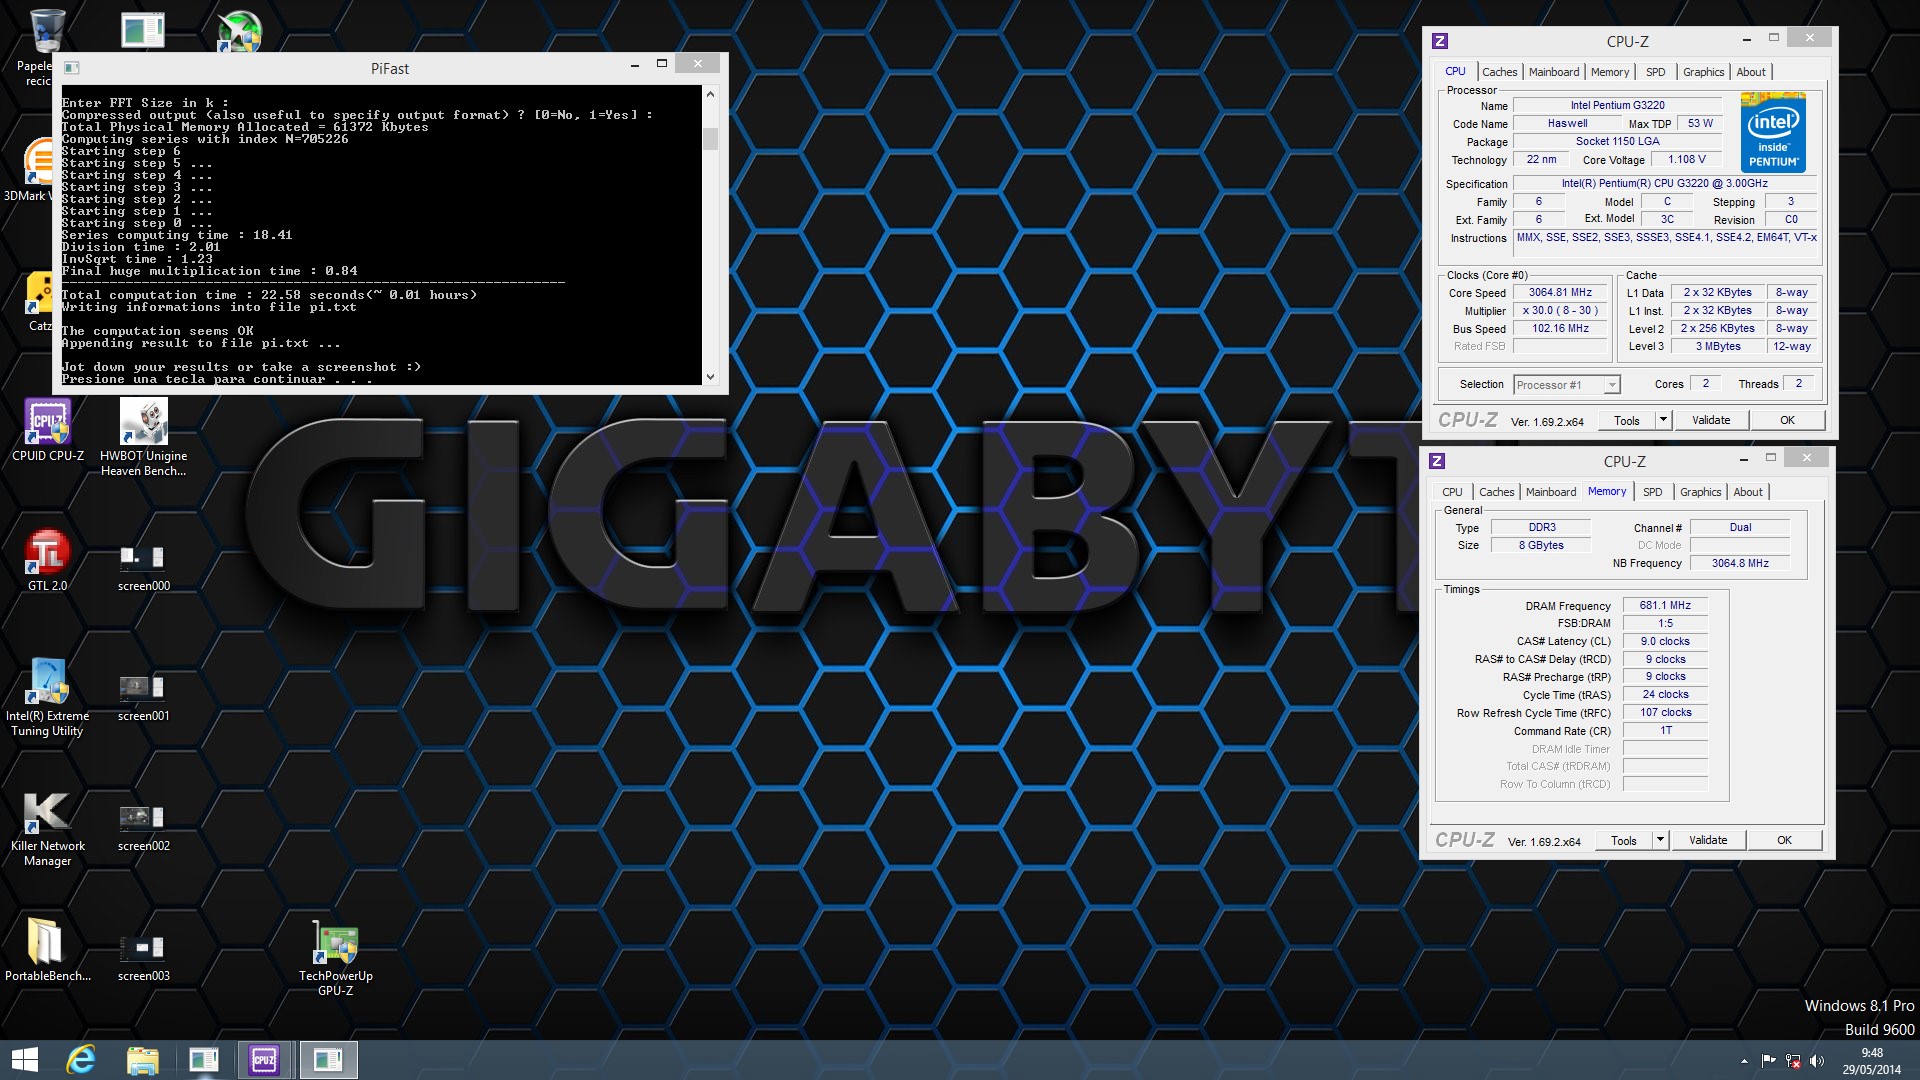The width and height of the screenshot is (1920, 1080).
Task: Expand the Tools arrow in the lower CPU-Z window
Action: tap(1660, 840)
